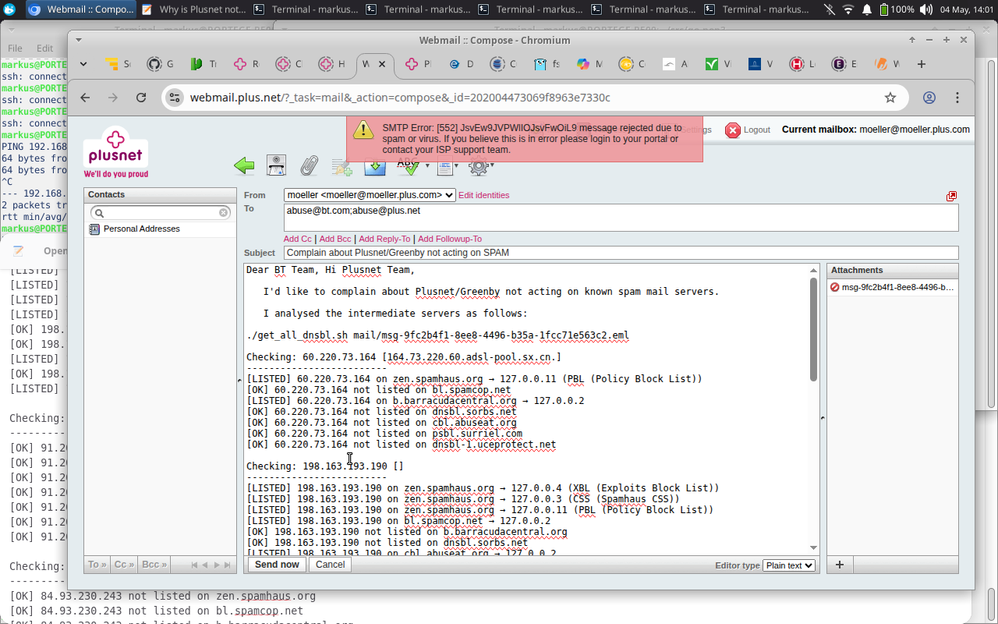Screen dimensions: 998x624
Task: Open File menu in background window
Action: (15, 48)
